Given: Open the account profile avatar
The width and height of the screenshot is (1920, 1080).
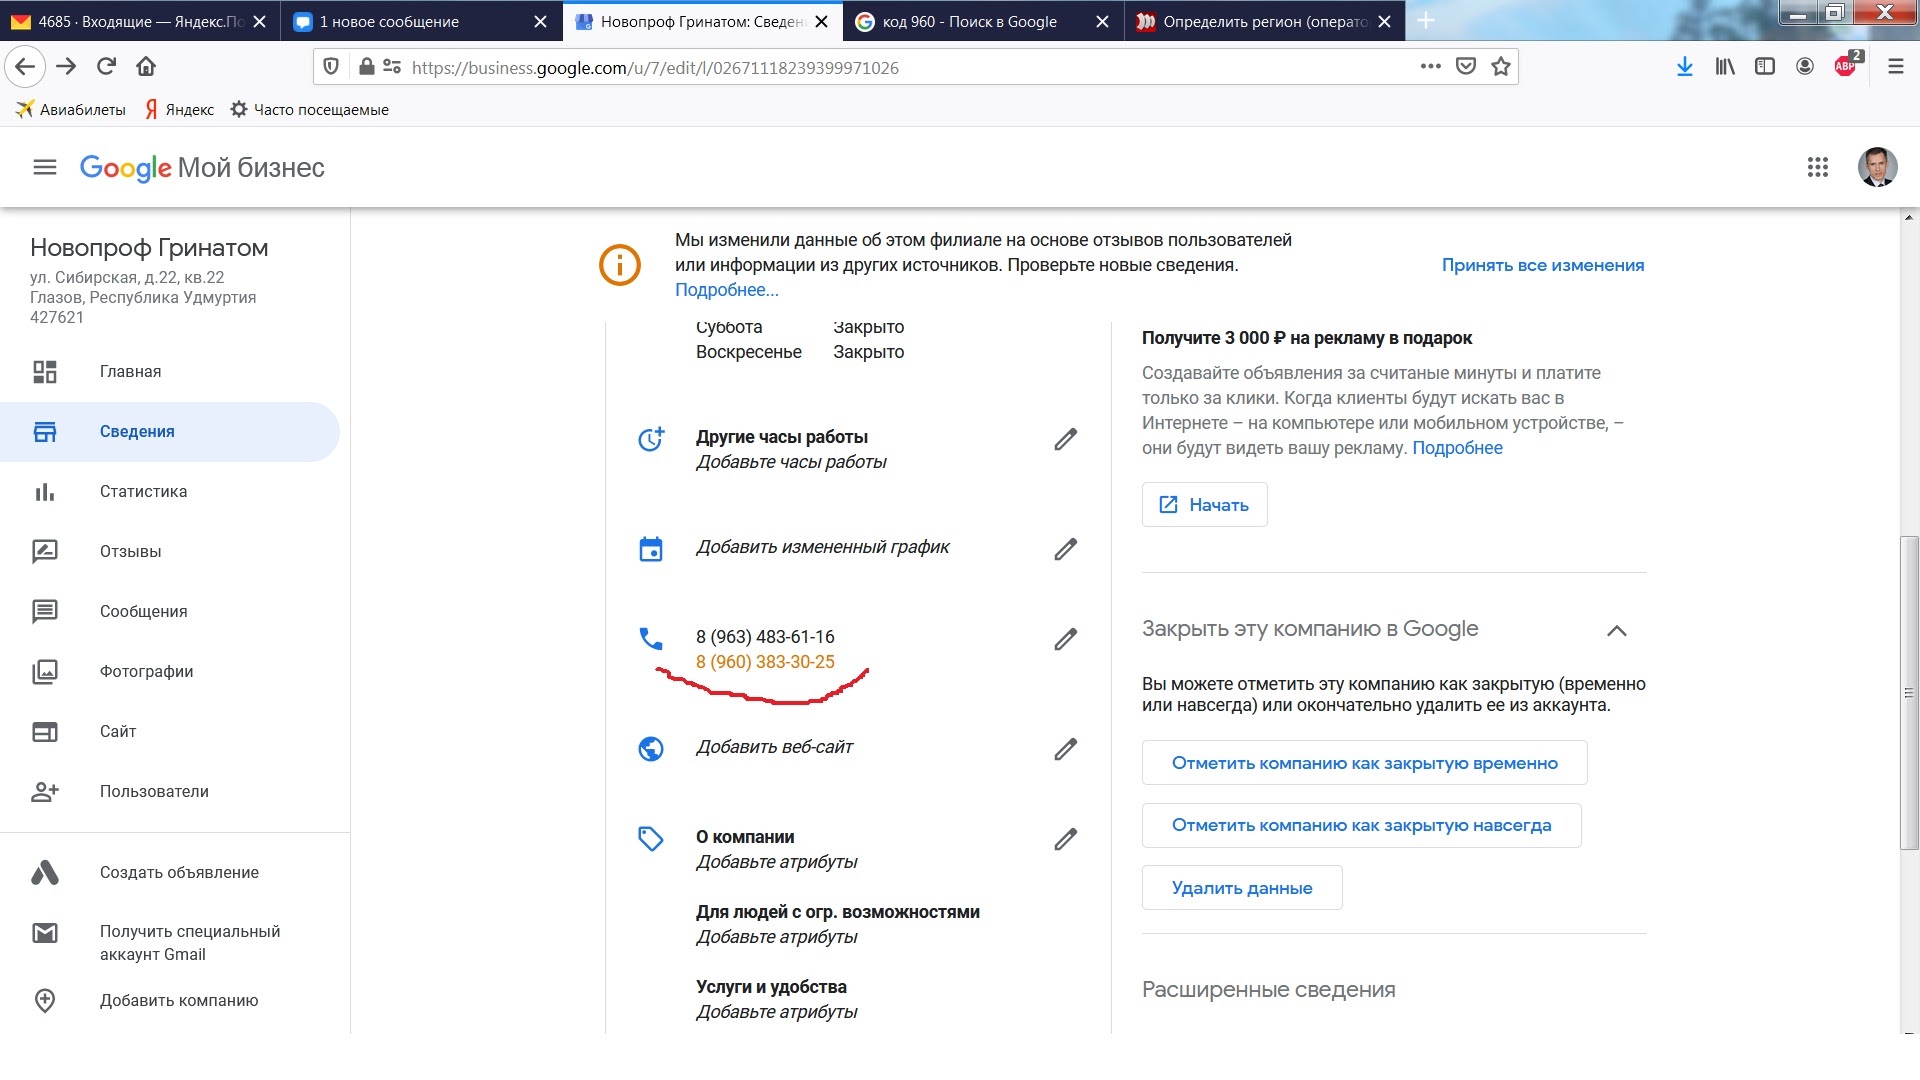Looking at the screenshot, I should [1877, 167].
